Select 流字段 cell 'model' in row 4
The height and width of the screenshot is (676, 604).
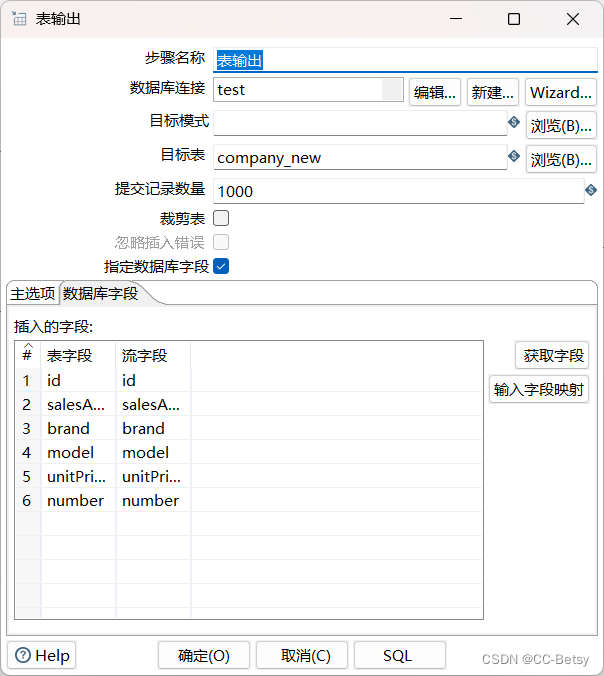tap(153, 452)
